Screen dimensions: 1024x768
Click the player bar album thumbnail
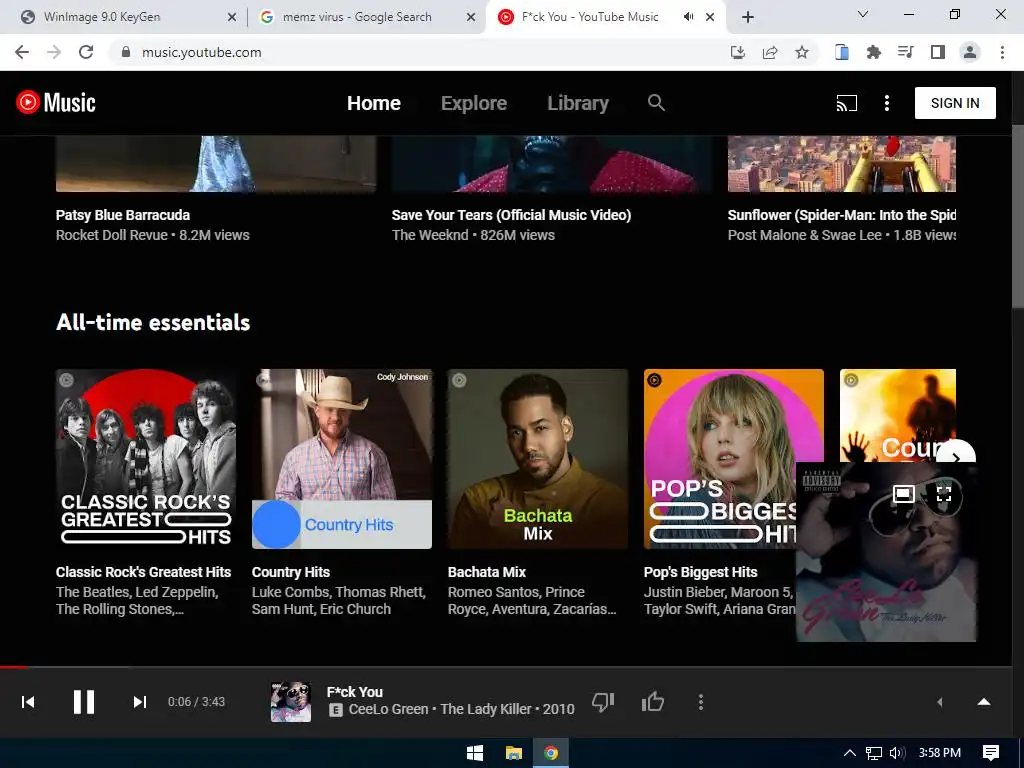coord(291,702)
